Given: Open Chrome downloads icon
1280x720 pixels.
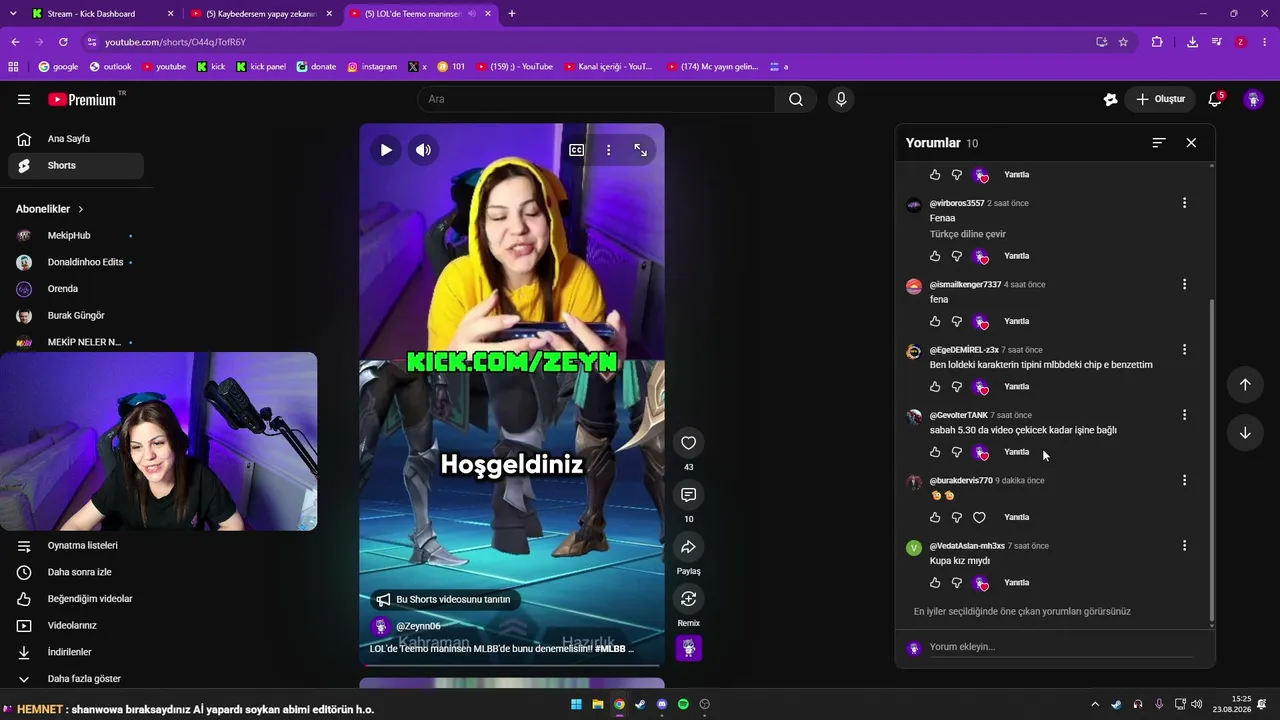Looking at the screenshot, I should click(x=1192, y=42).
